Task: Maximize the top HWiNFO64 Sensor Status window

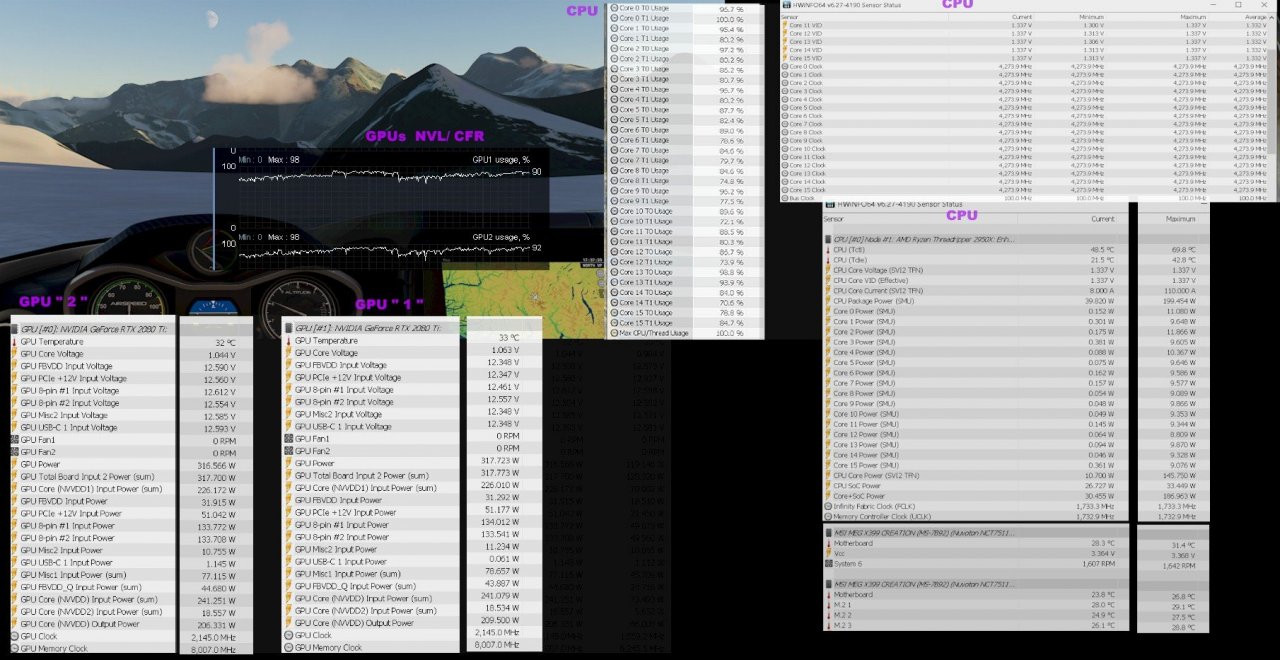Action: click(1238, 5)
